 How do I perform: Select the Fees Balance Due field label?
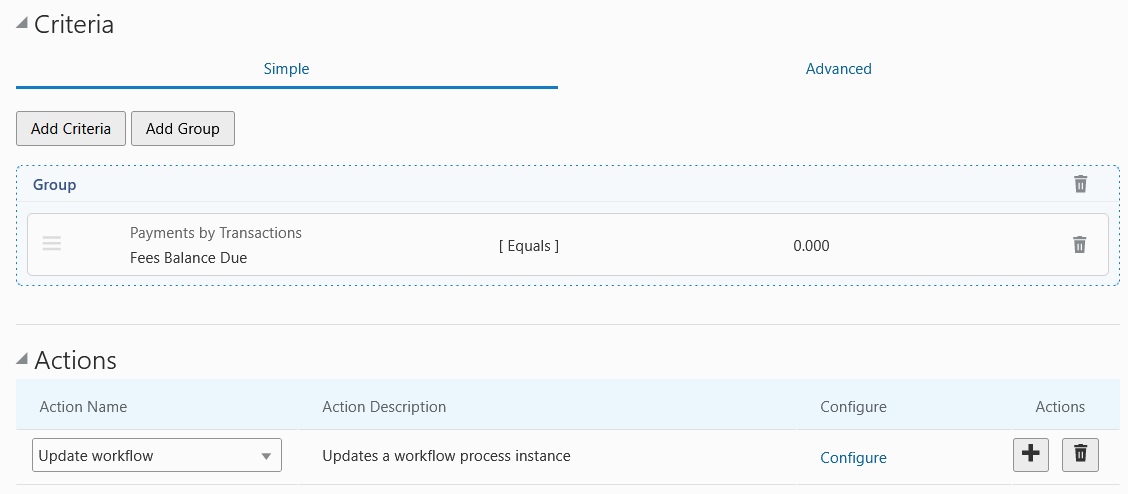188,257
